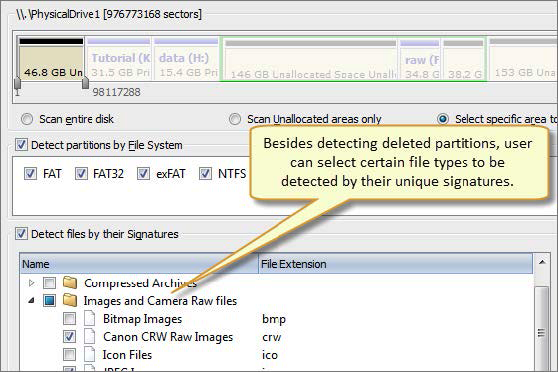Select the 146 GB Unallocated Space block
This screenshot has height=372, width=558.
pos(310,59)
